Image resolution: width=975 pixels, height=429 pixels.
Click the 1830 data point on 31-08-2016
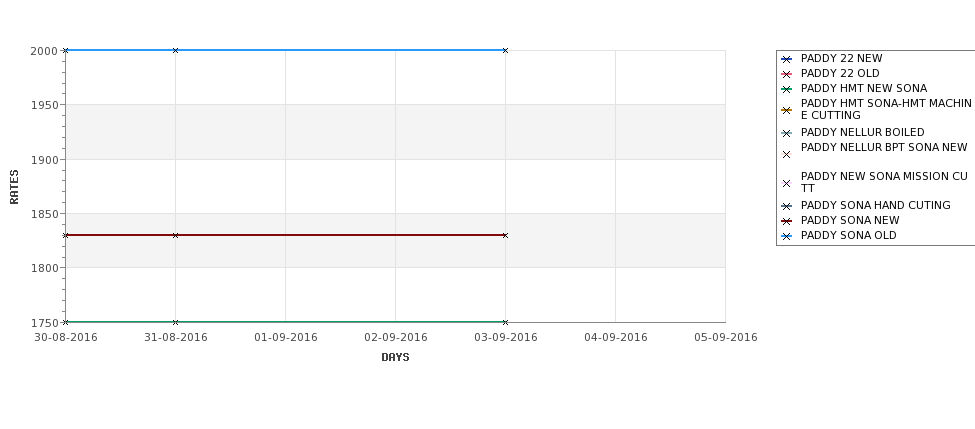(175, 235)
